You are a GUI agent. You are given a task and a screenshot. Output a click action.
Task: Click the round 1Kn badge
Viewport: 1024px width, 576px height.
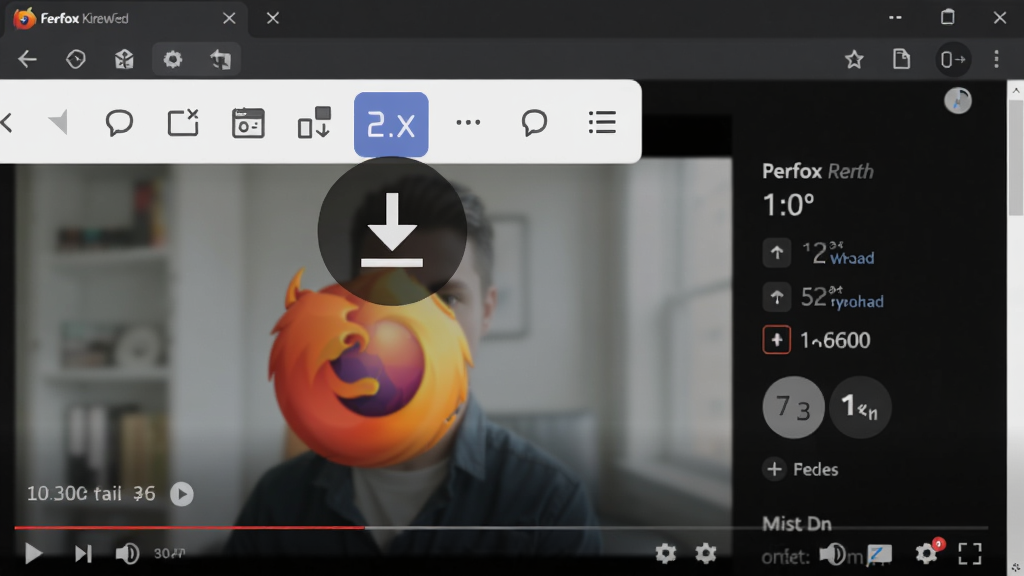pos(860,407)
